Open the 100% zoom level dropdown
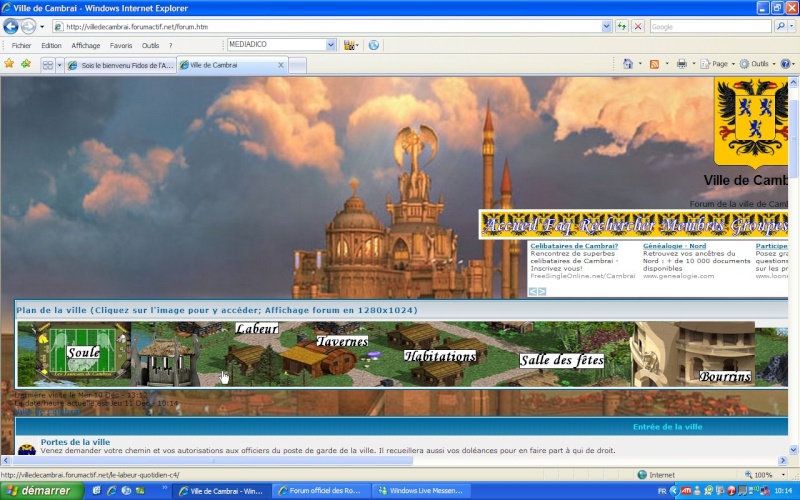This screenshot has height=500, width=800. [783, 474]
